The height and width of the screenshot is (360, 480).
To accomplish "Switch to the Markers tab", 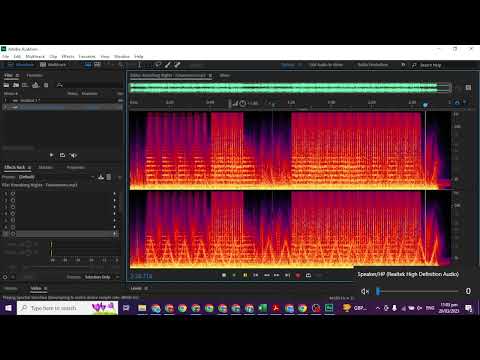I will click(x=46, y=167).
